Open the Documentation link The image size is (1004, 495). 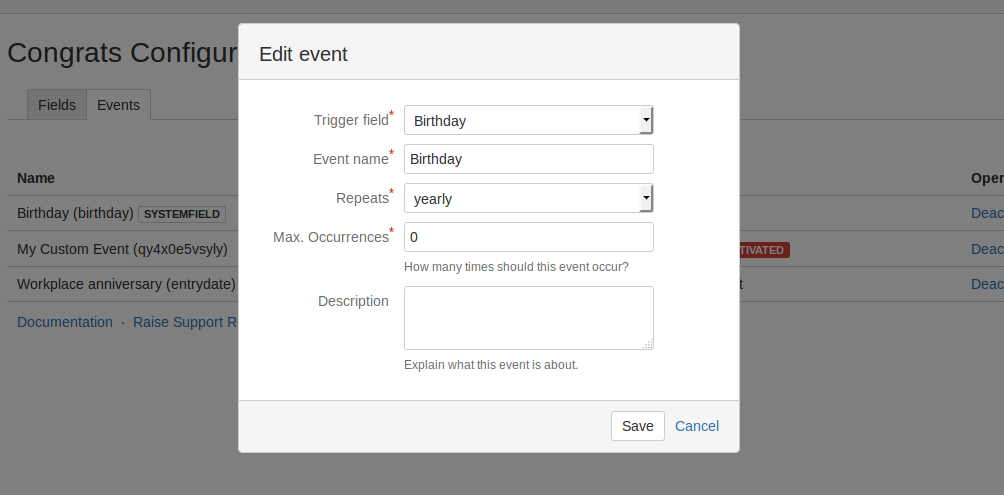coord(65,322)
